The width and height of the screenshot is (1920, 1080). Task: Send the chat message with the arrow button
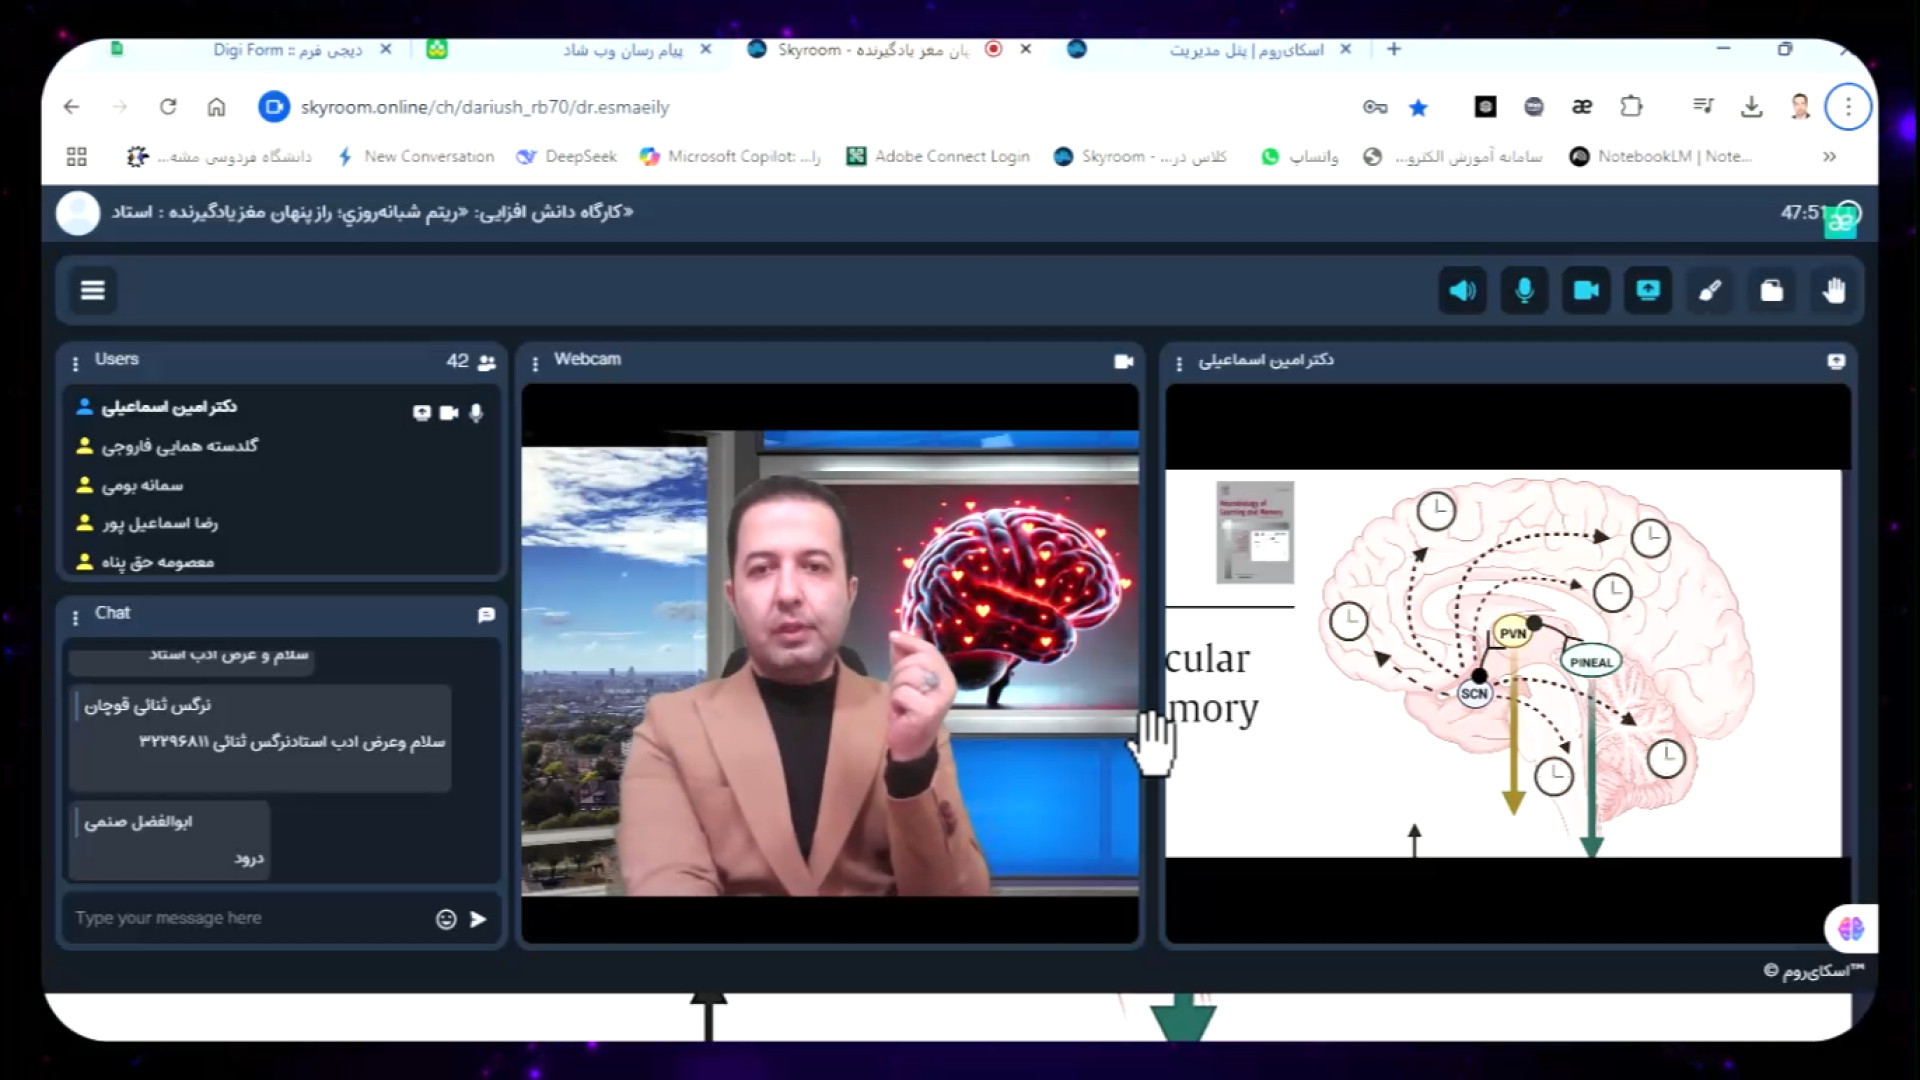pyautogui.click(x=478, y=918)
